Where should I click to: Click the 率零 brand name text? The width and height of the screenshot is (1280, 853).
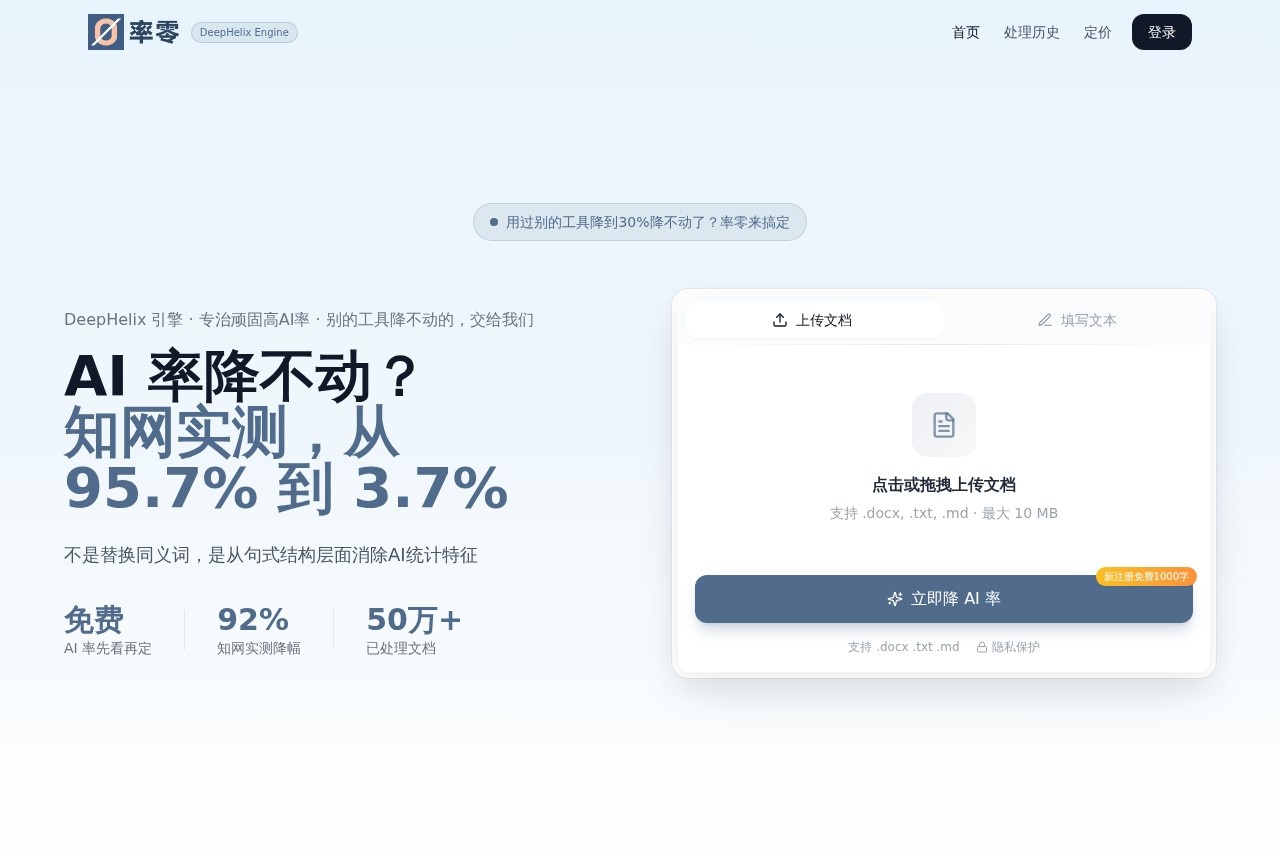coord(154,32)
